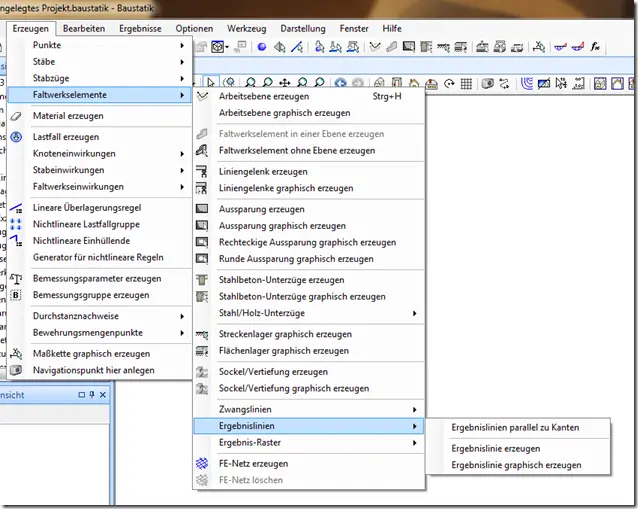Click the Maßkette dimension icon in top toolbar
638x509 pixels.
539,47
